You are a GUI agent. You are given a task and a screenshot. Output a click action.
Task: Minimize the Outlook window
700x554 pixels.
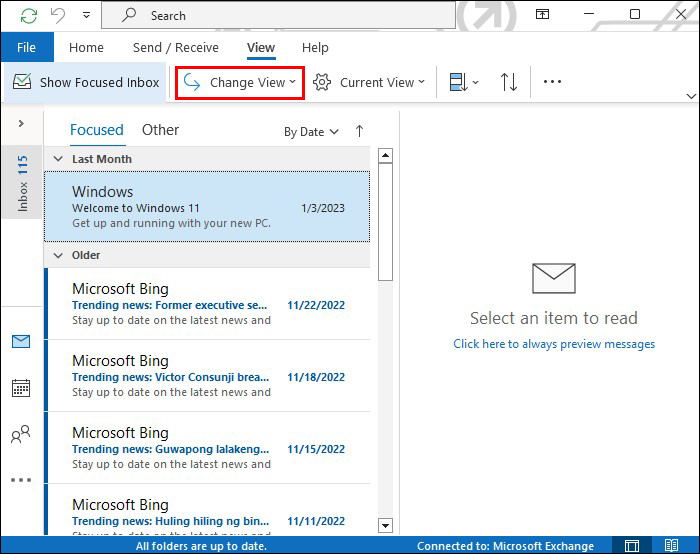[589, 14]
